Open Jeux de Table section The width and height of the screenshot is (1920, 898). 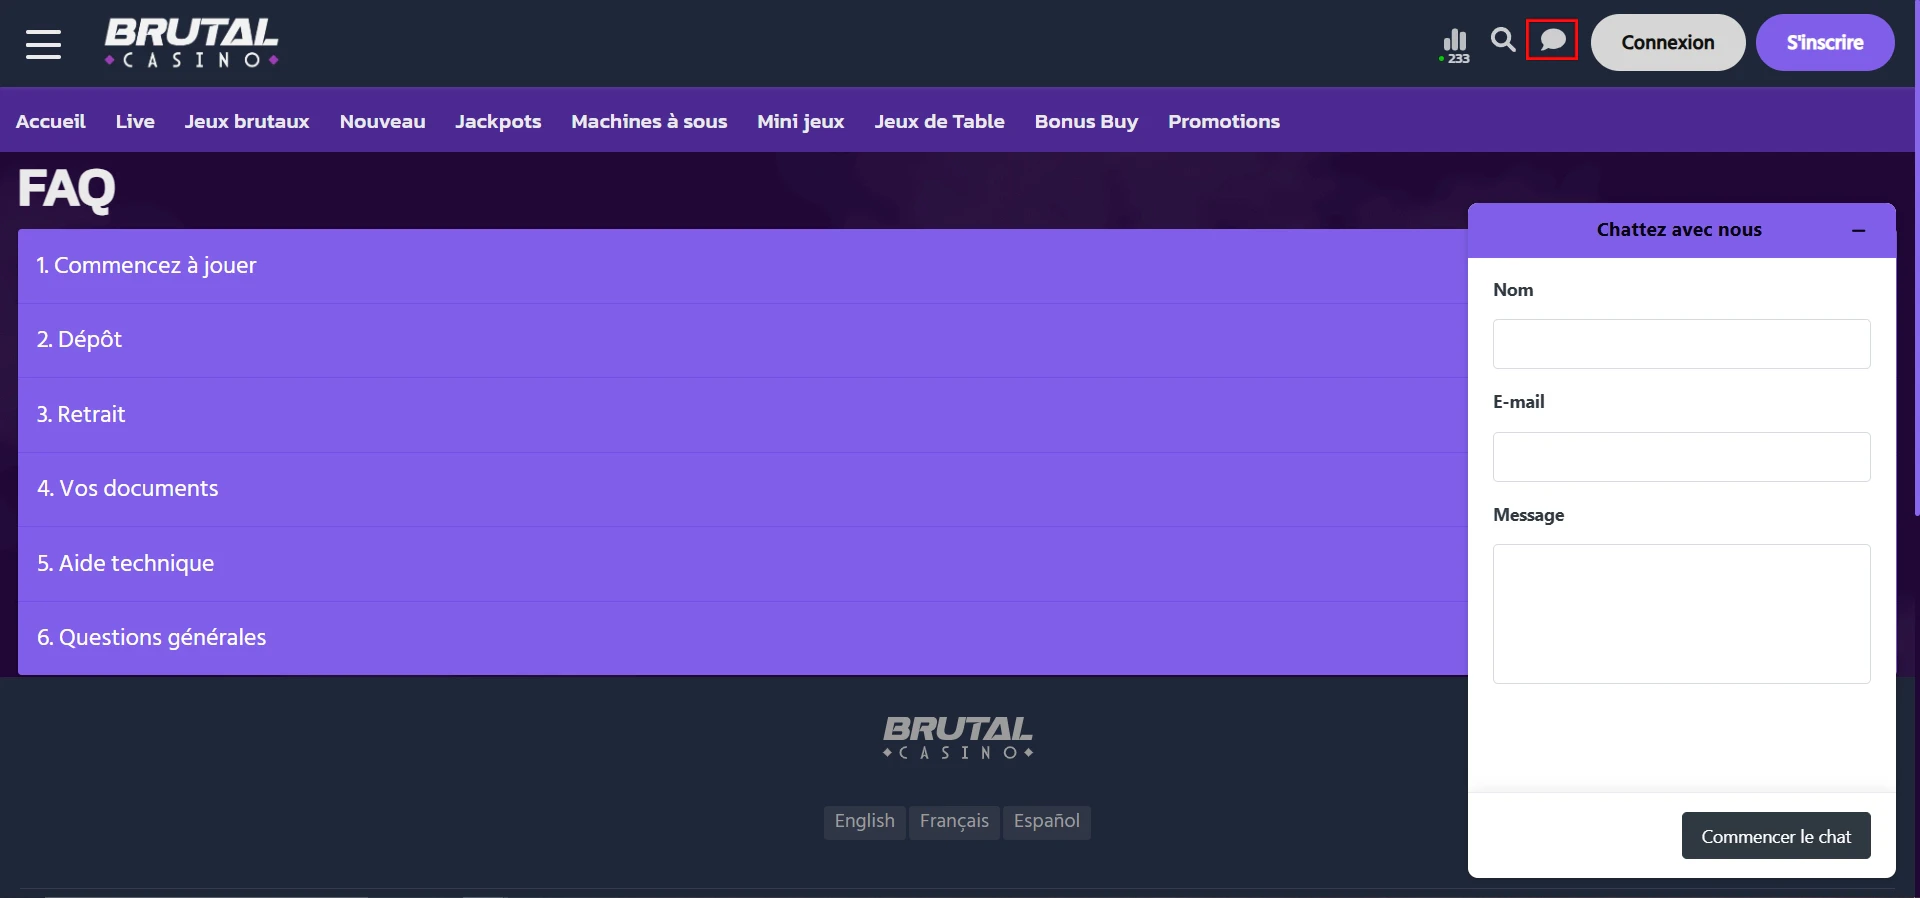tap(939, 121)
